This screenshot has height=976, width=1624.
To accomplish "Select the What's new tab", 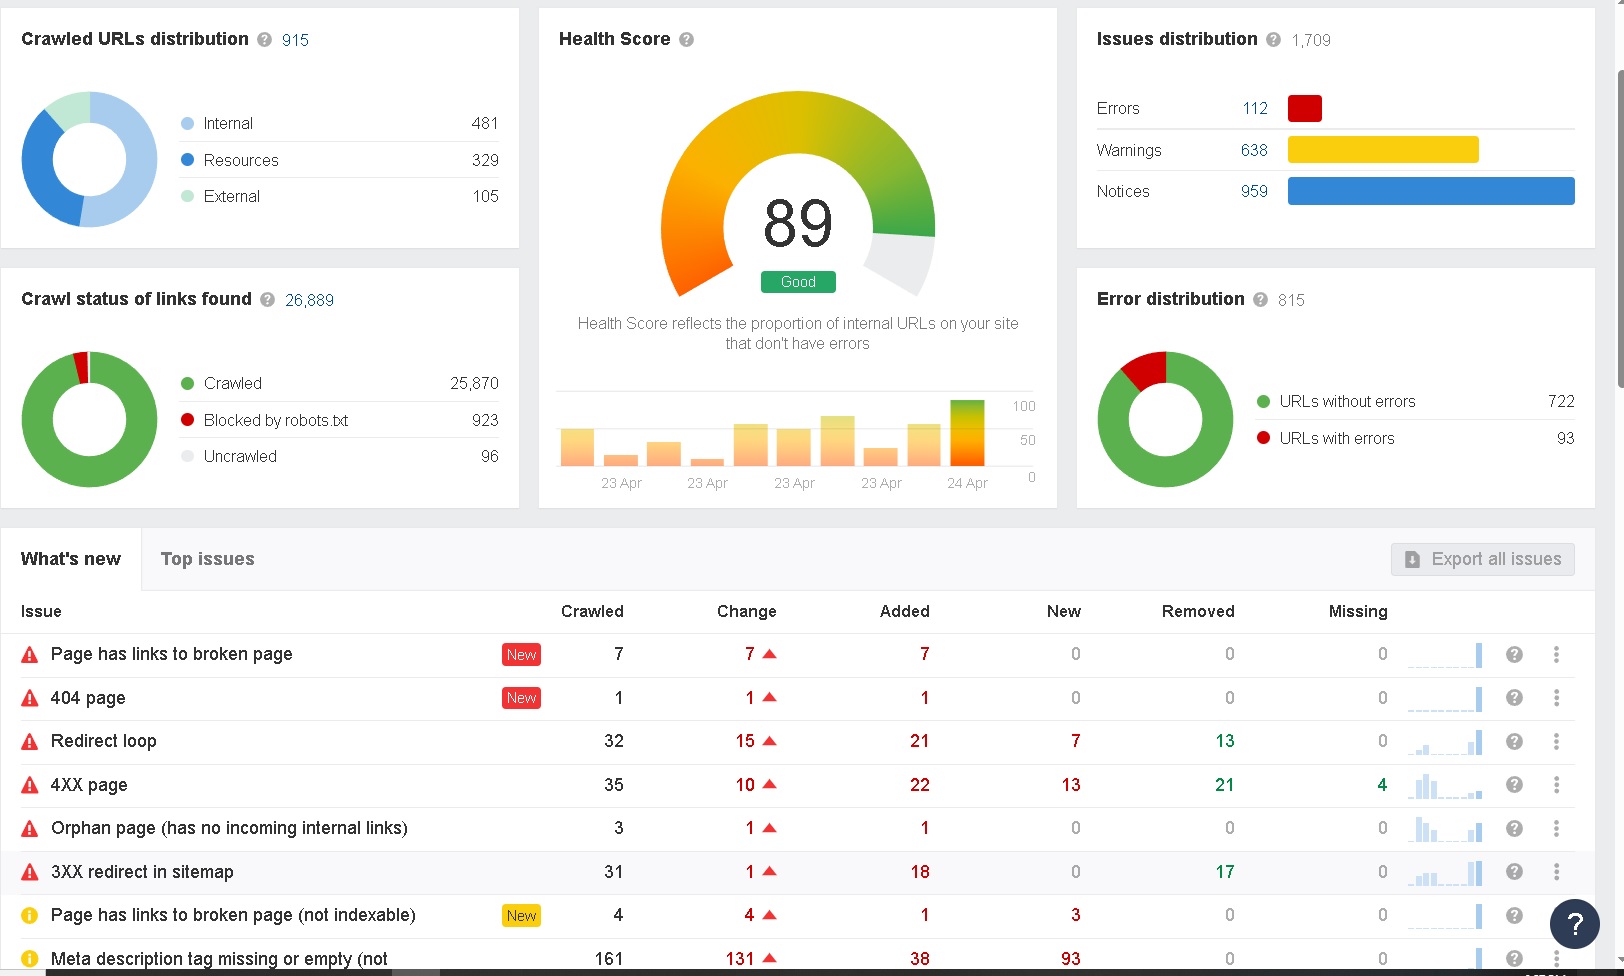I will (x=71, y=559).
